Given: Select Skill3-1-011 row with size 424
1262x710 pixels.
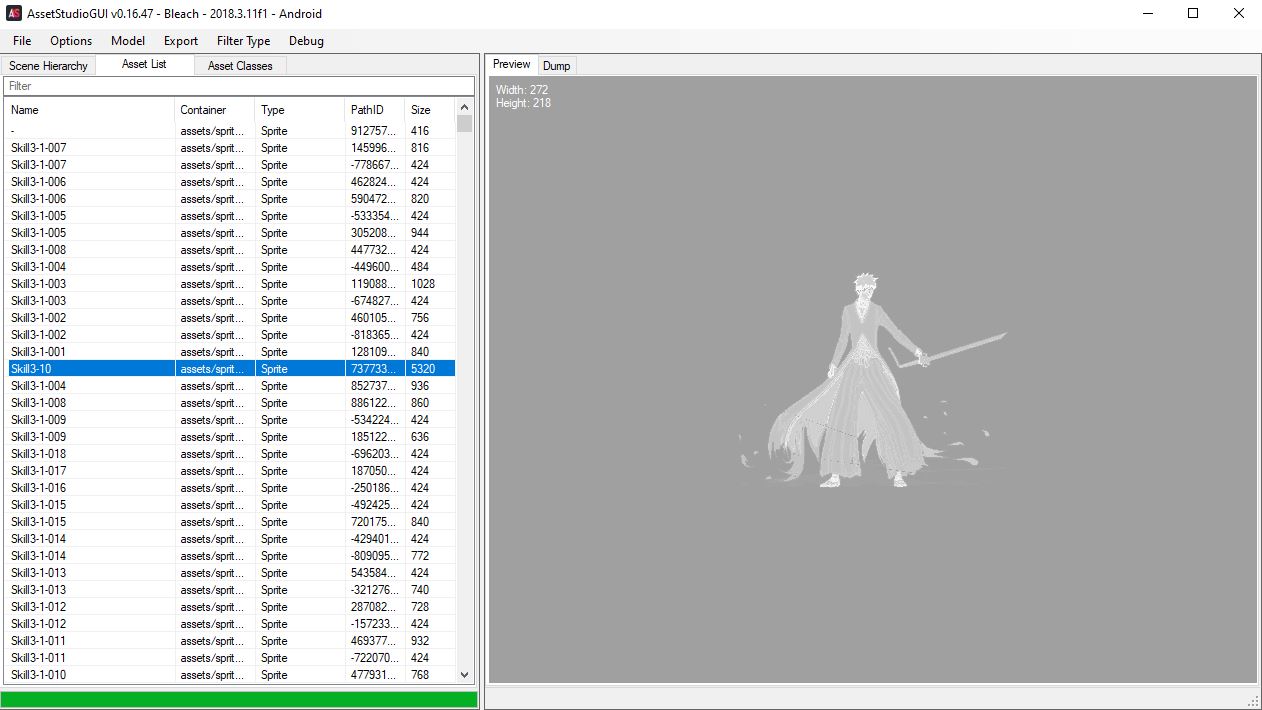Looking at the screenshot, I should coord(231,658).
